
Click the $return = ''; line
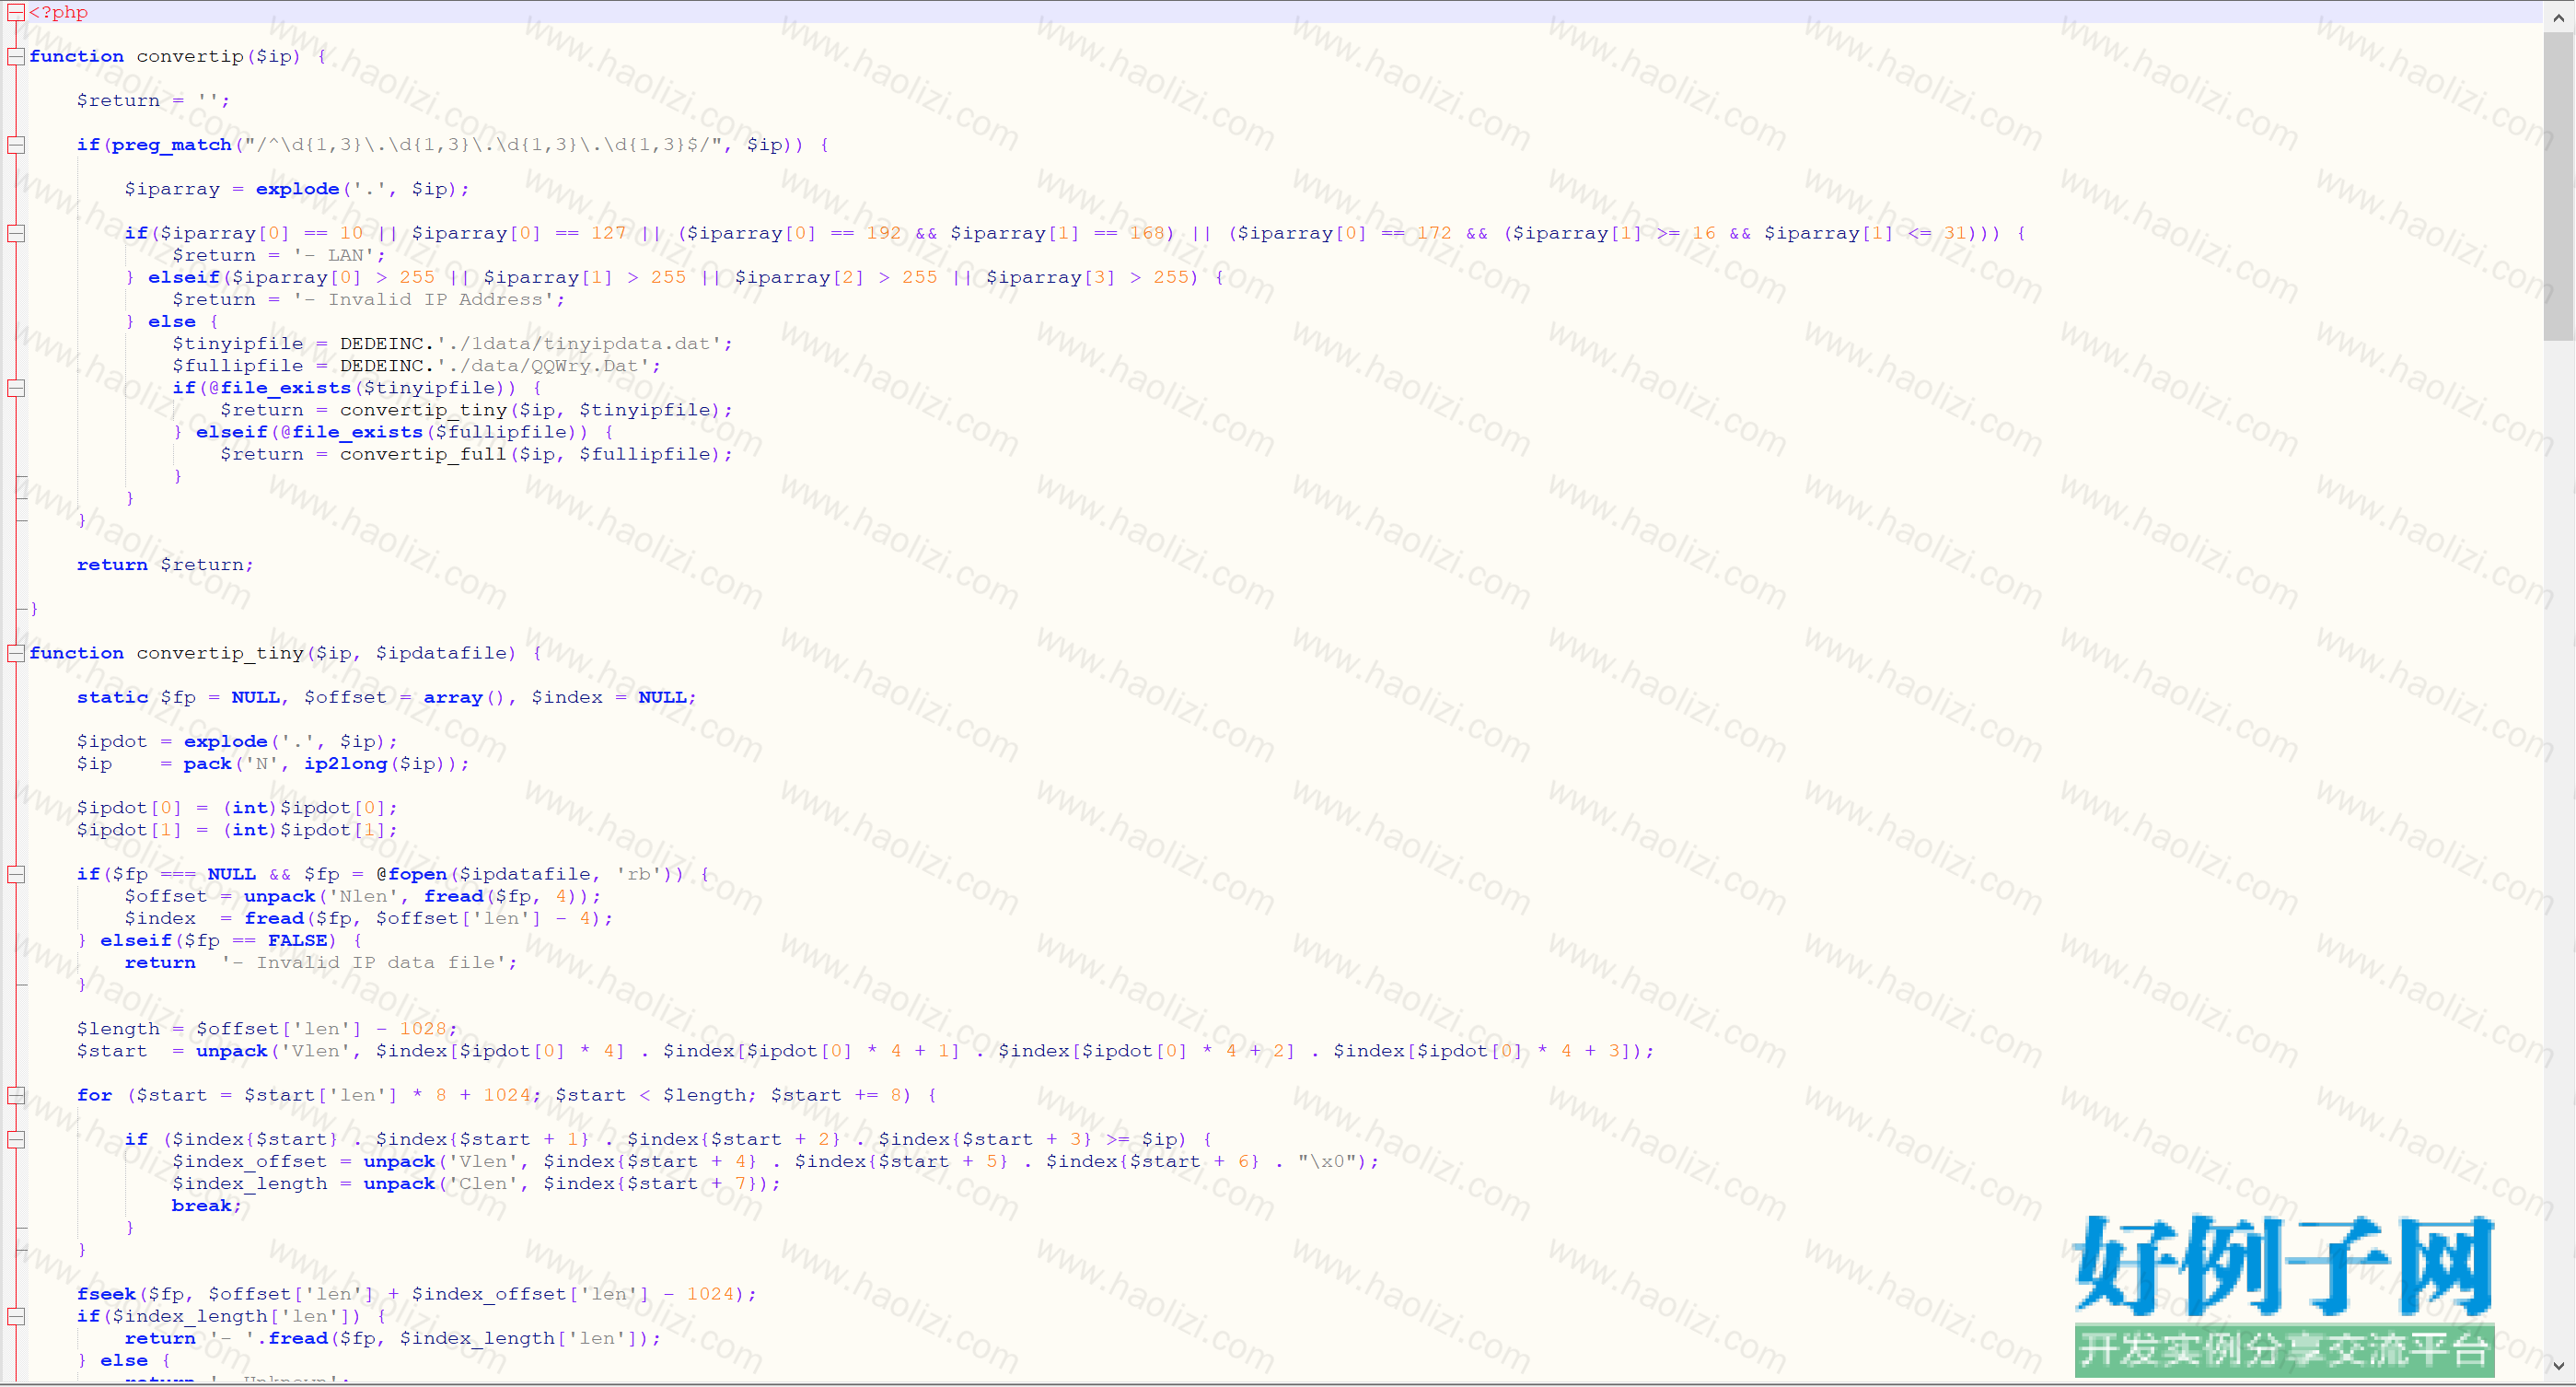click(x=153, y=101)
